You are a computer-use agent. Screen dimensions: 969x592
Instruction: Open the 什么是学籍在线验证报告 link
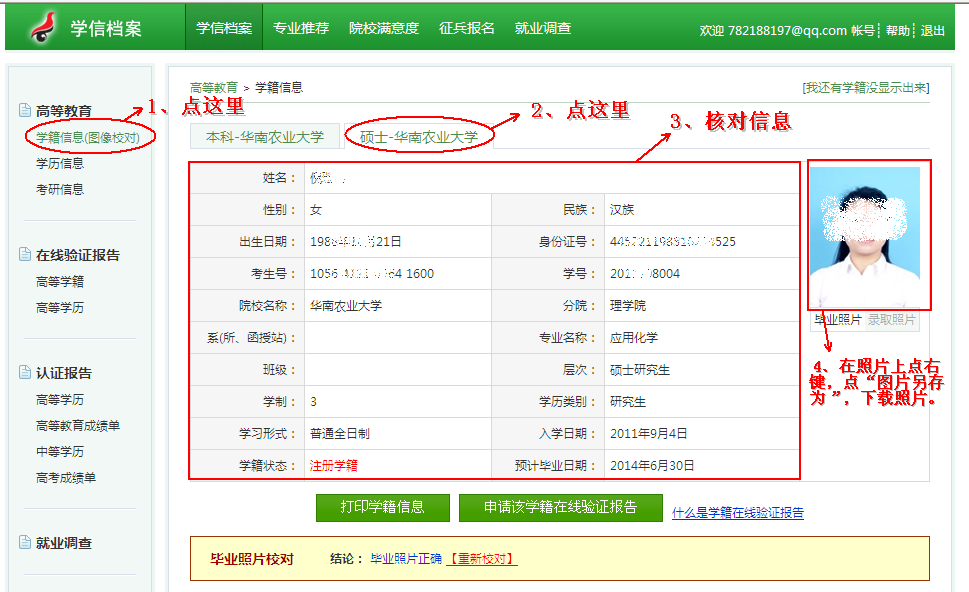click(738, 512)
